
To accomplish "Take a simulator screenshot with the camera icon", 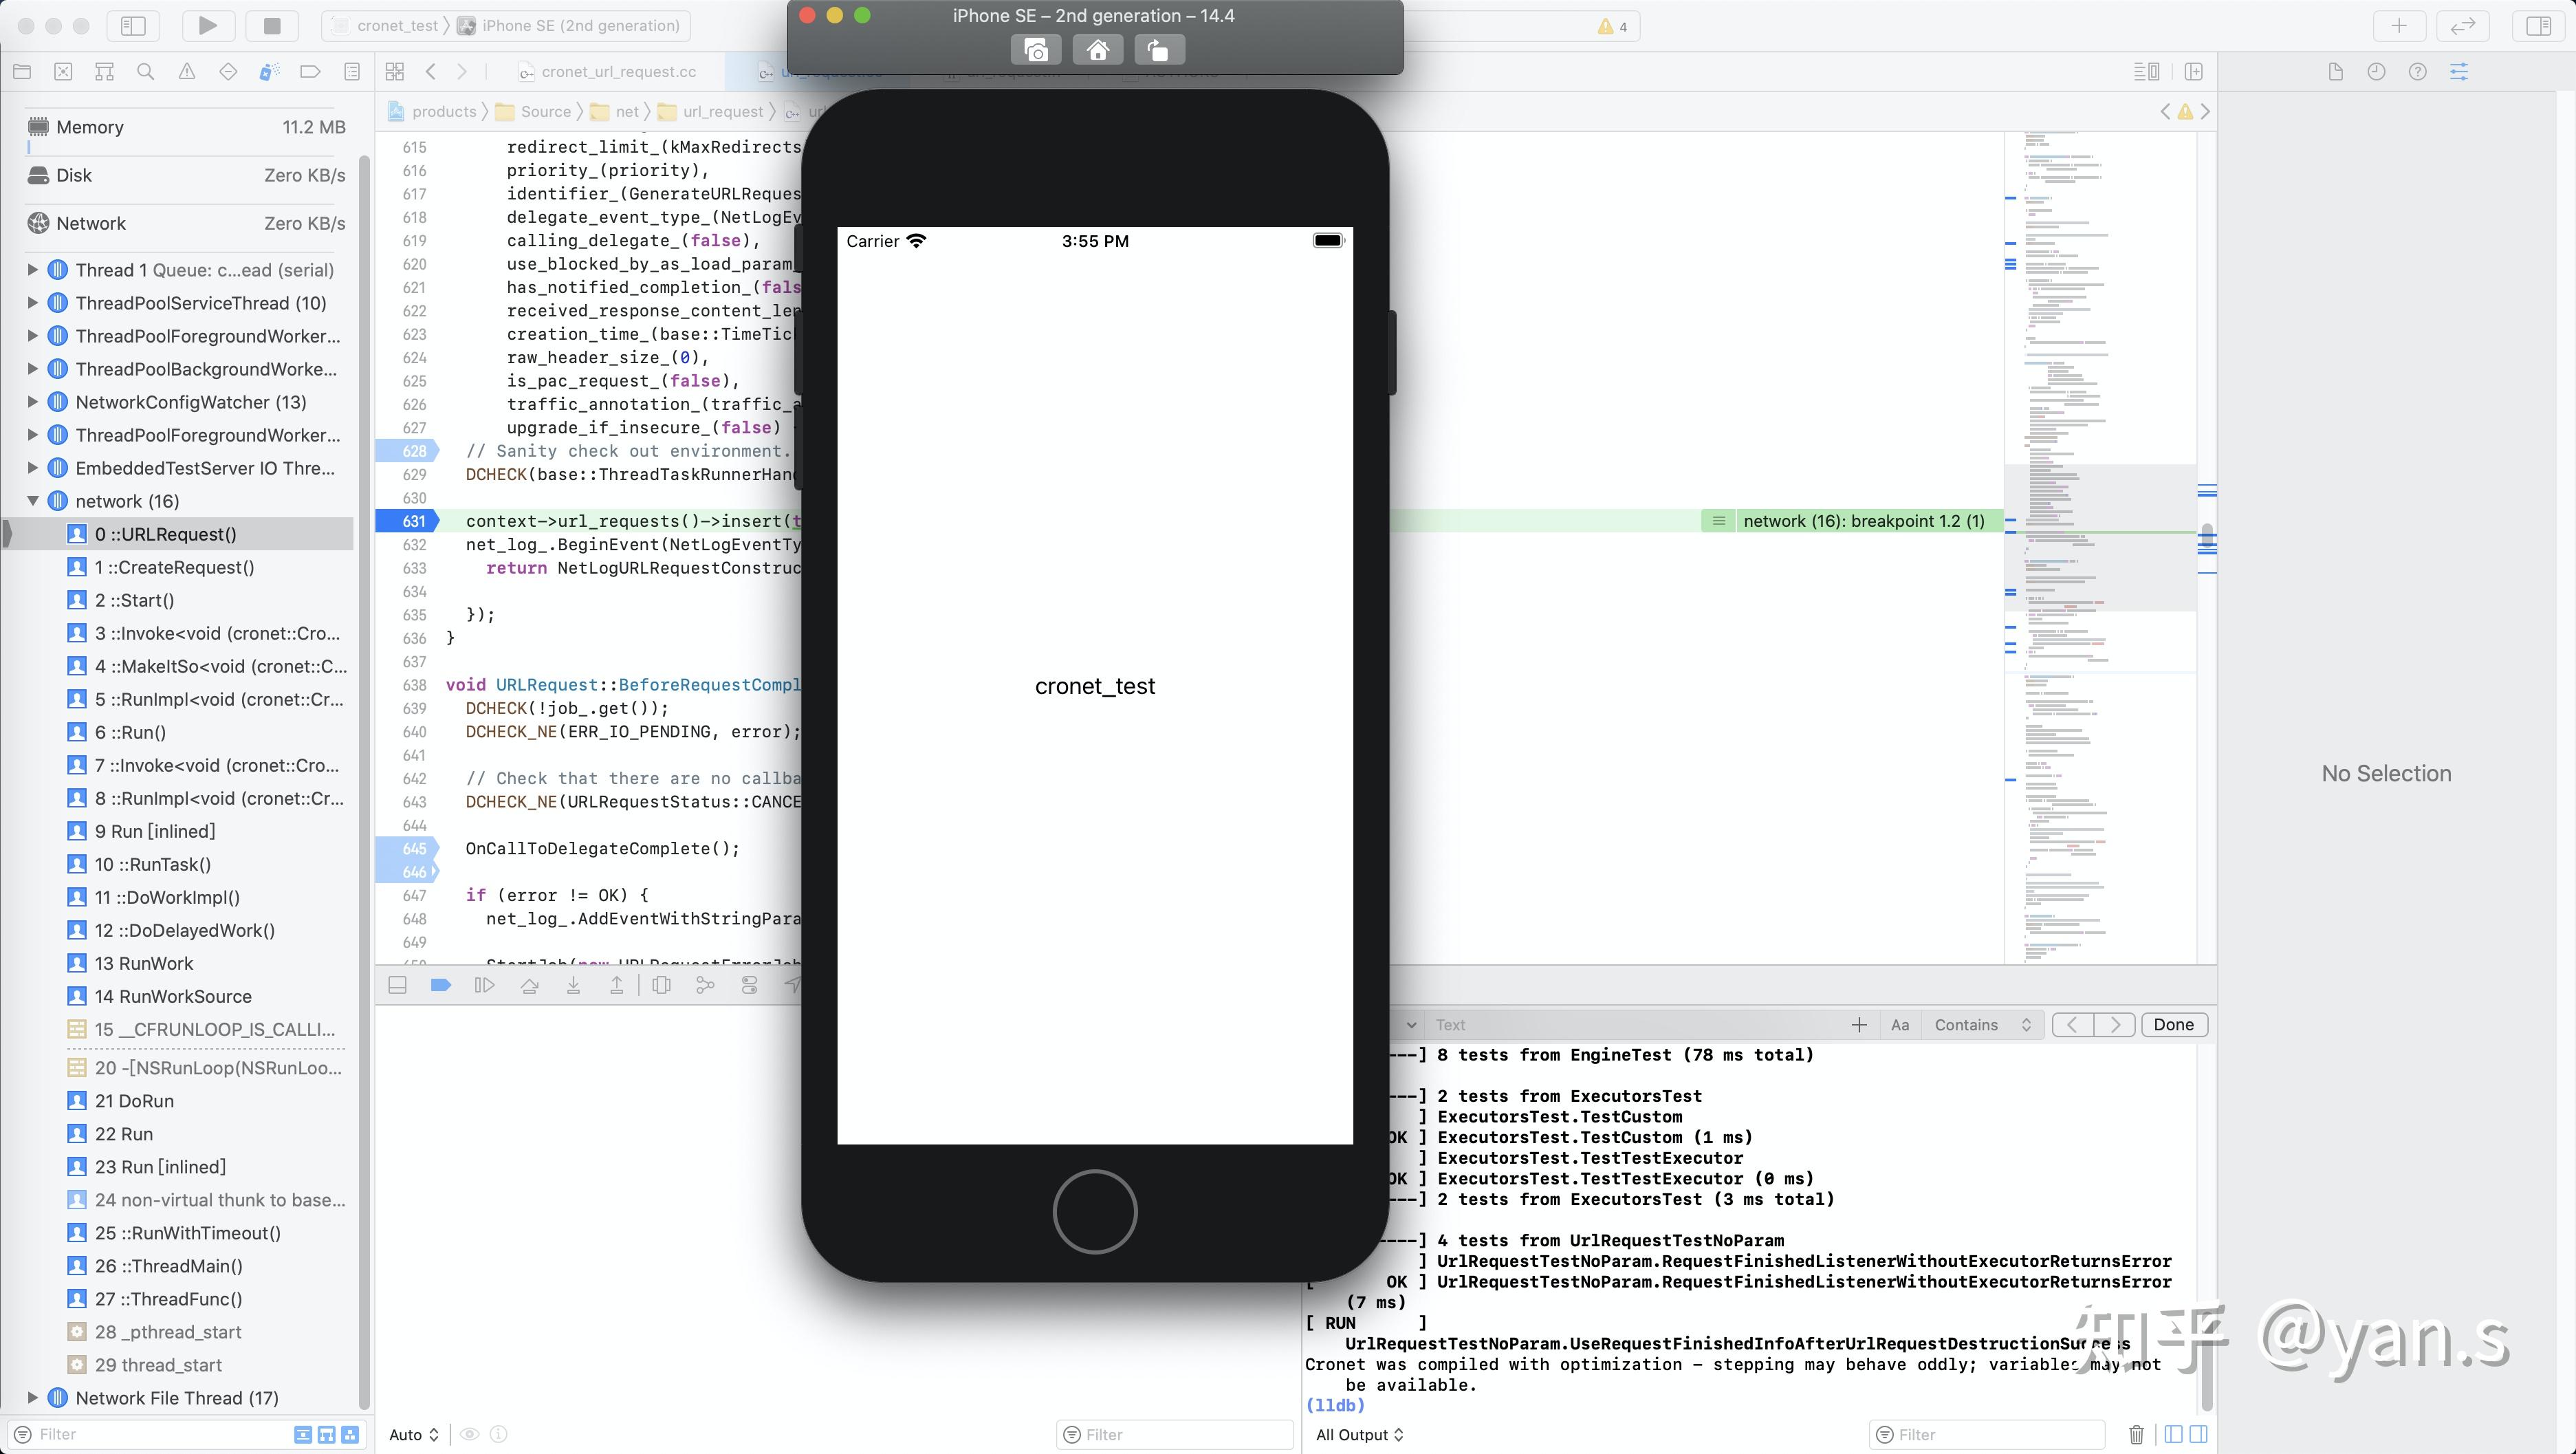I will 1036,49.
